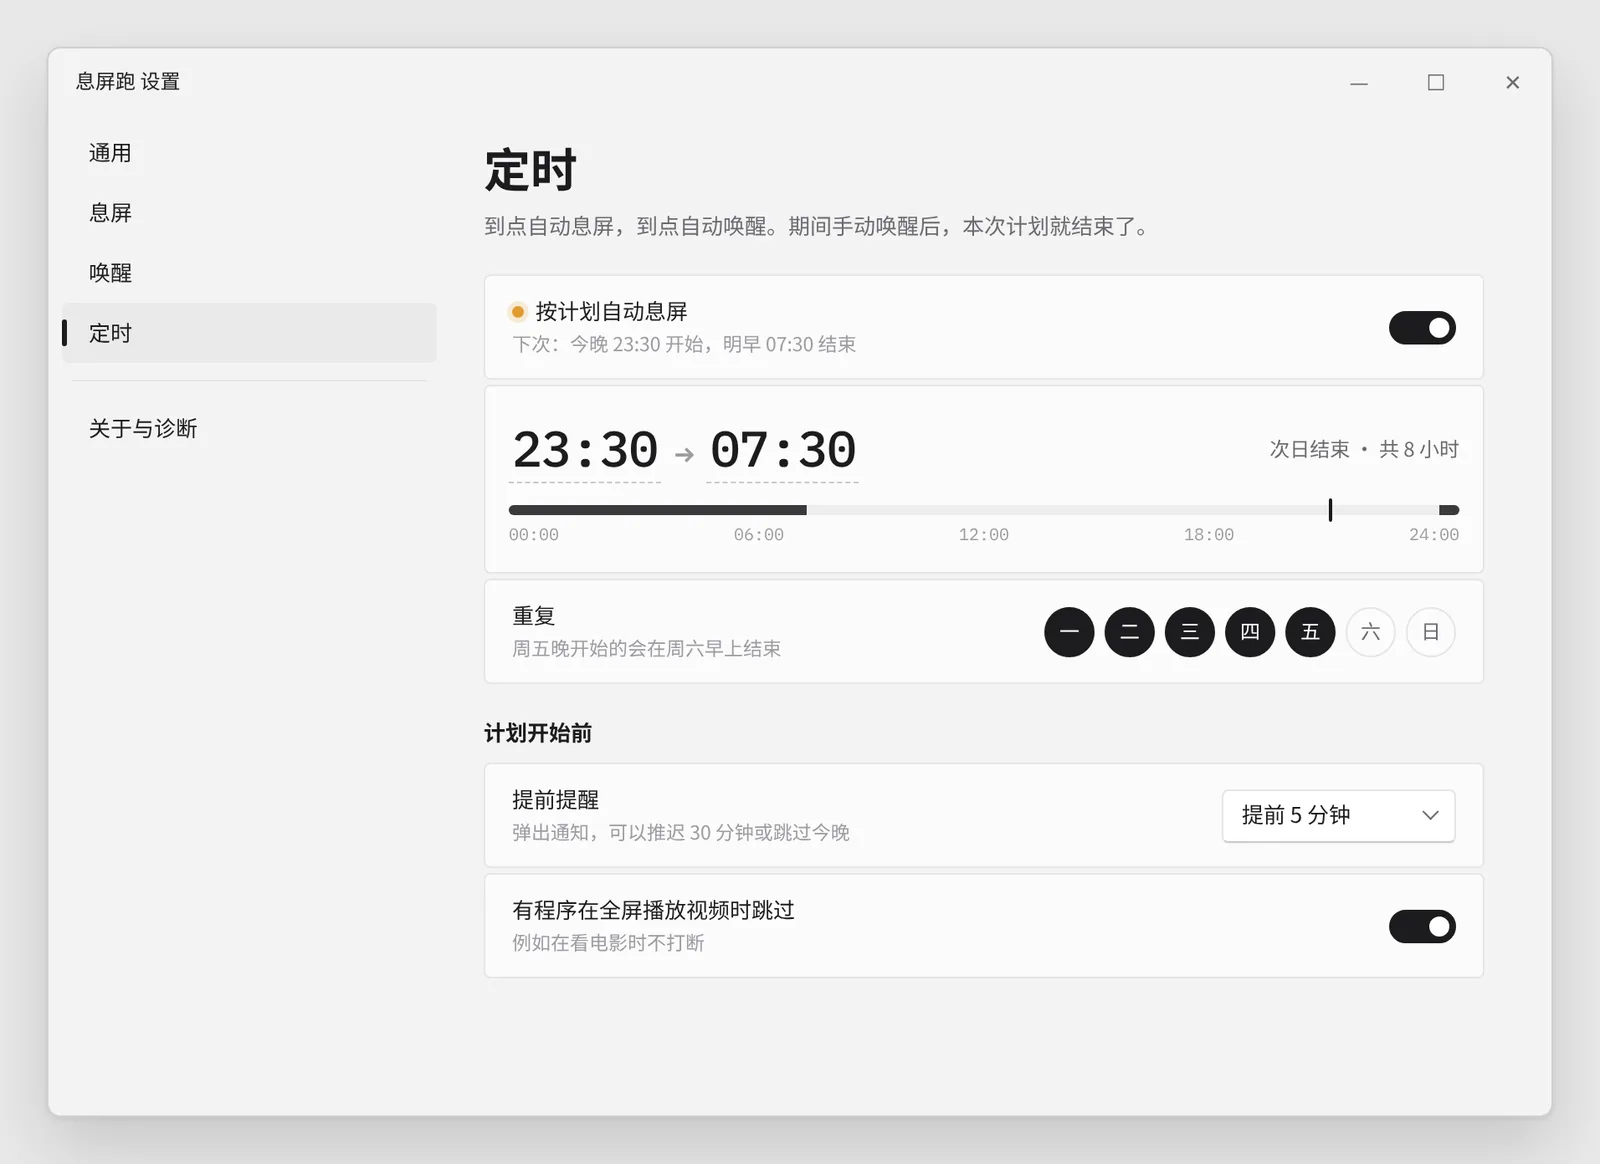Edit the 07:30 end time
Screen dimensions: 1600x1164
pyautogui.click(x=782, y=451)
